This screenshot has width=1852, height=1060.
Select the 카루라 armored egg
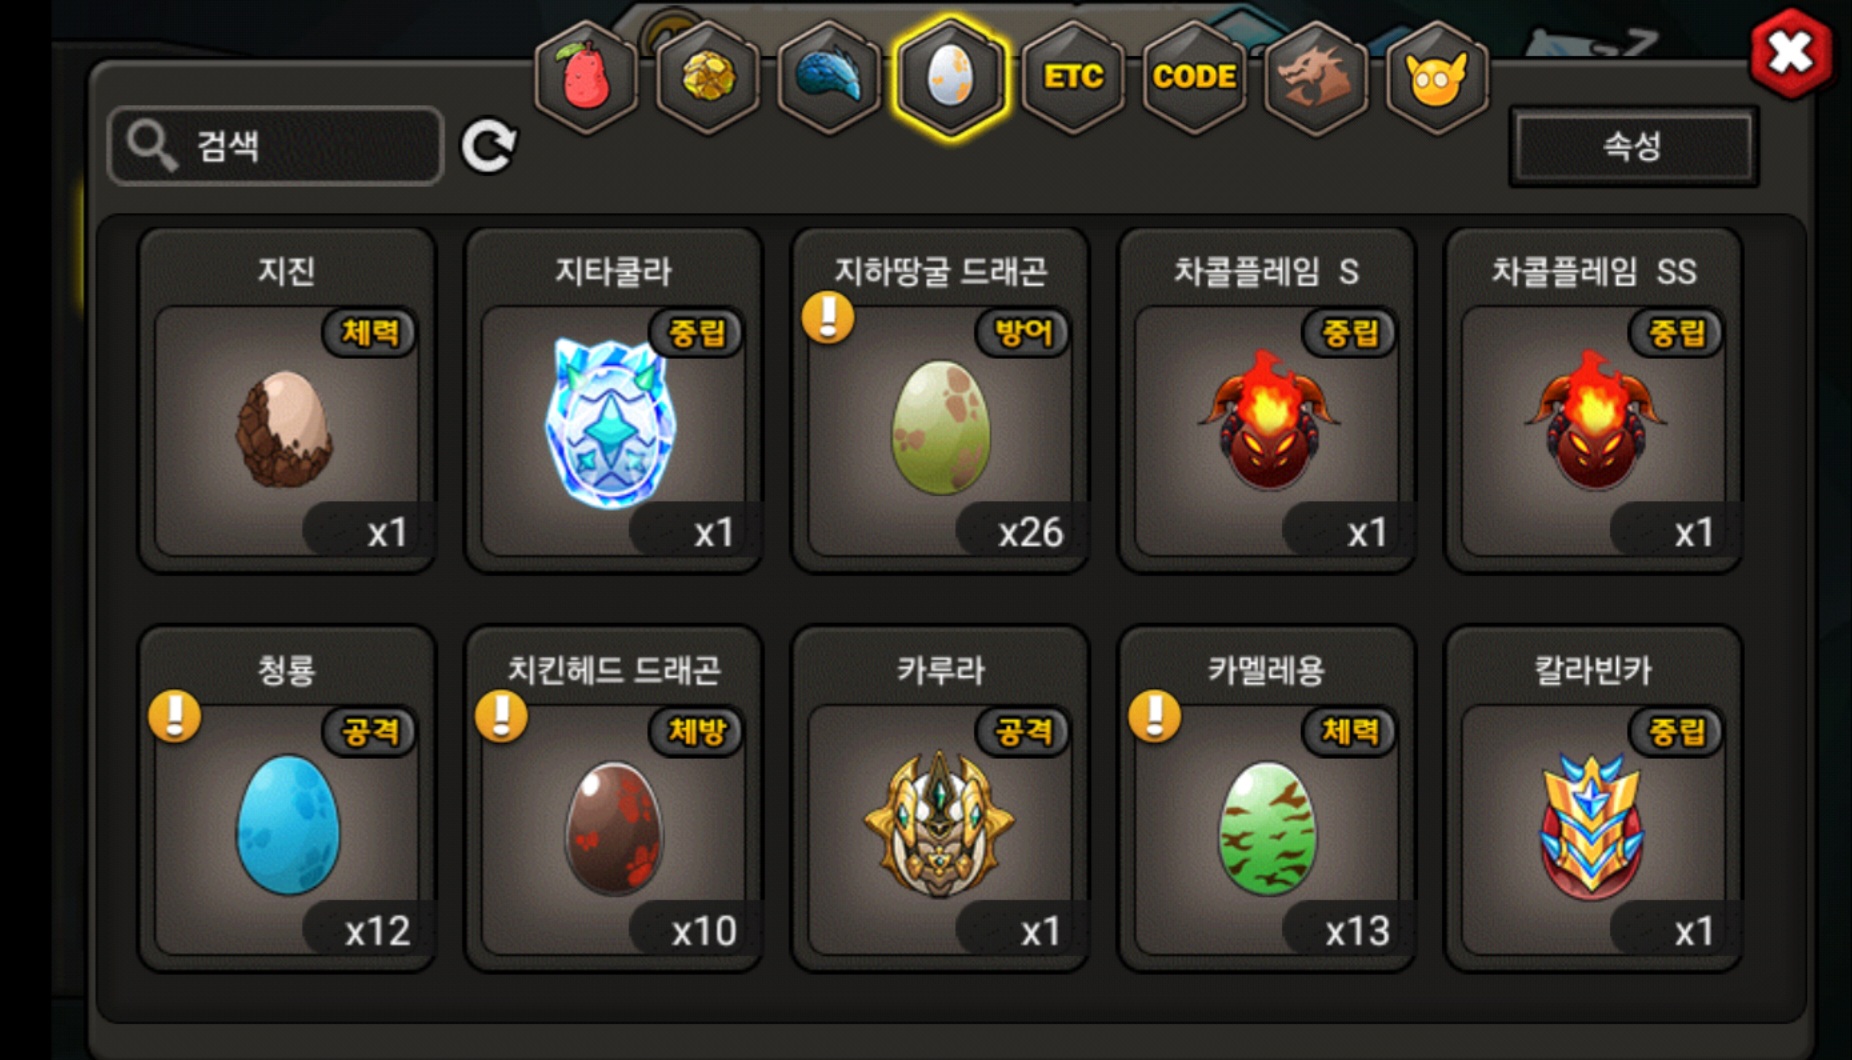(x=941, y=799)
